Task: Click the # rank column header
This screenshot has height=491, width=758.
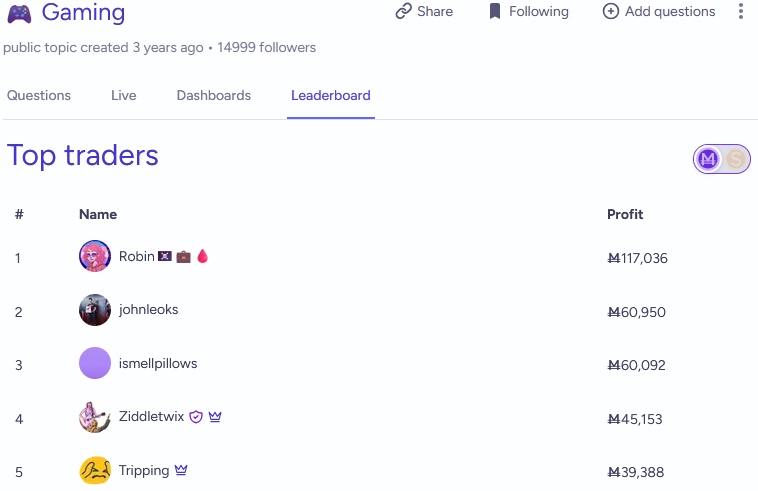Action: tap(19, 214)
